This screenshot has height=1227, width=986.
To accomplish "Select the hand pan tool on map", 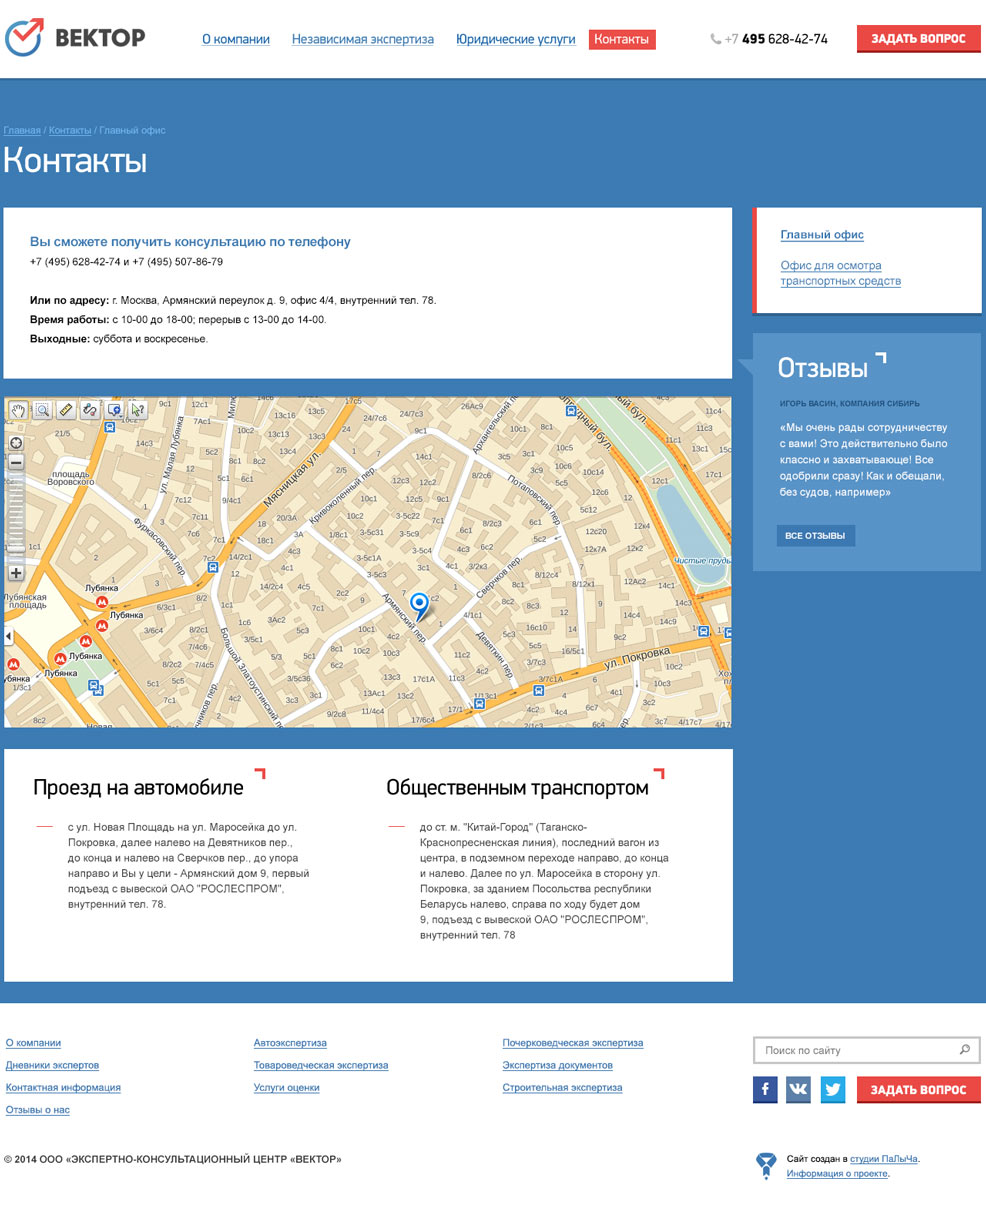I will click(18, 410).
